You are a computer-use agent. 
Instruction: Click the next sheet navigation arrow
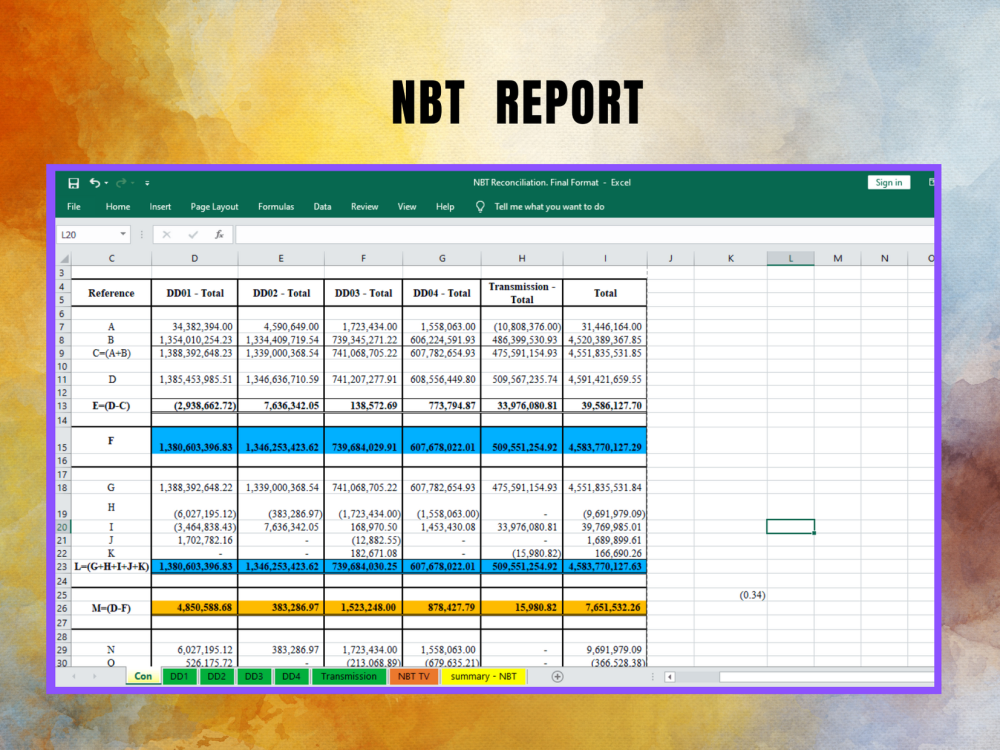click(x=94, y=676)
